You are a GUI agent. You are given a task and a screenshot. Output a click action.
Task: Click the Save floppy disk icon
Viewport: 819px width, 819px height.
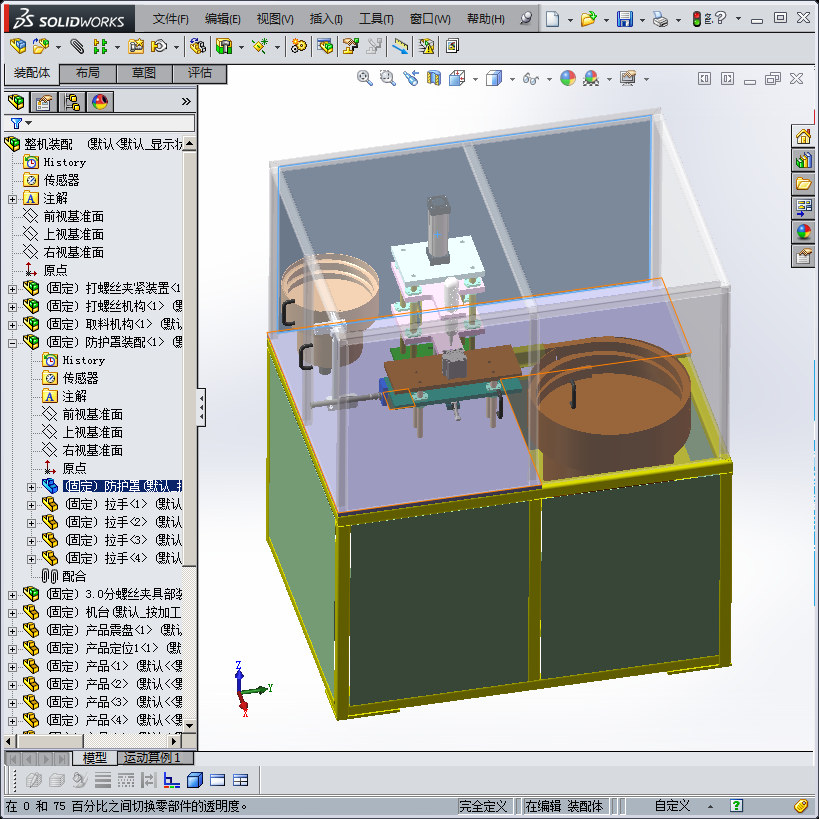click(625, 19)
